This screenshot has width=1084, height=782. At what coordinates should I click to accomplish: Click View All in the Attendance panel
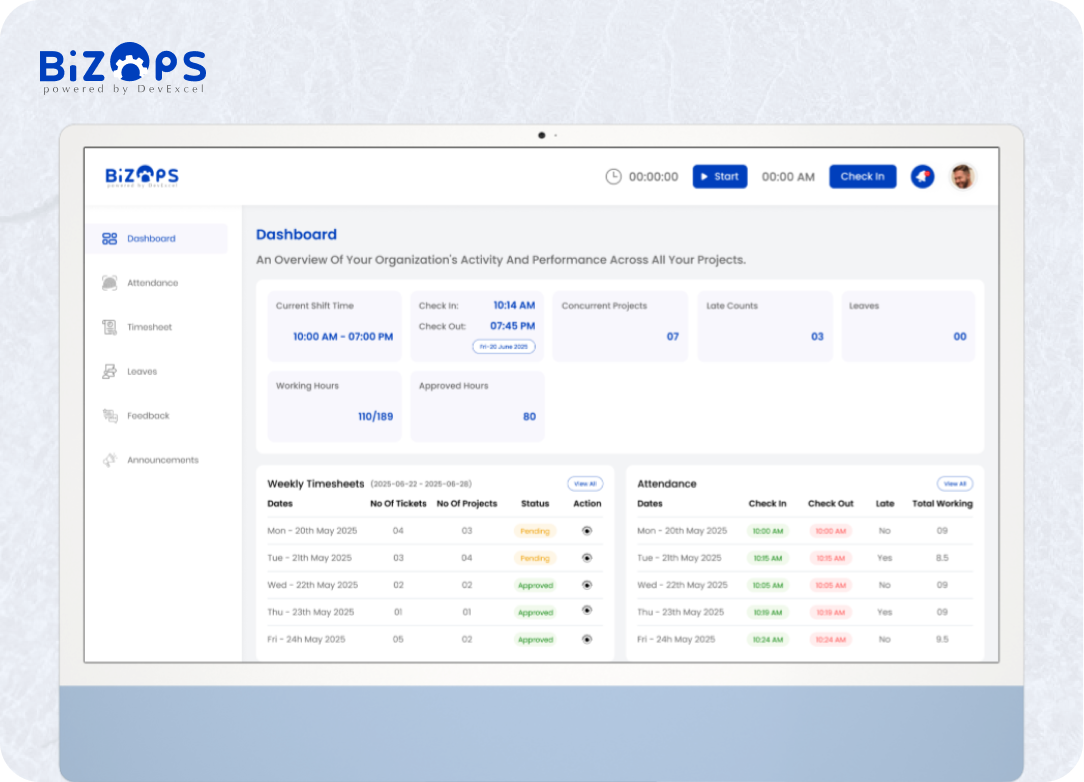[955, 484]
